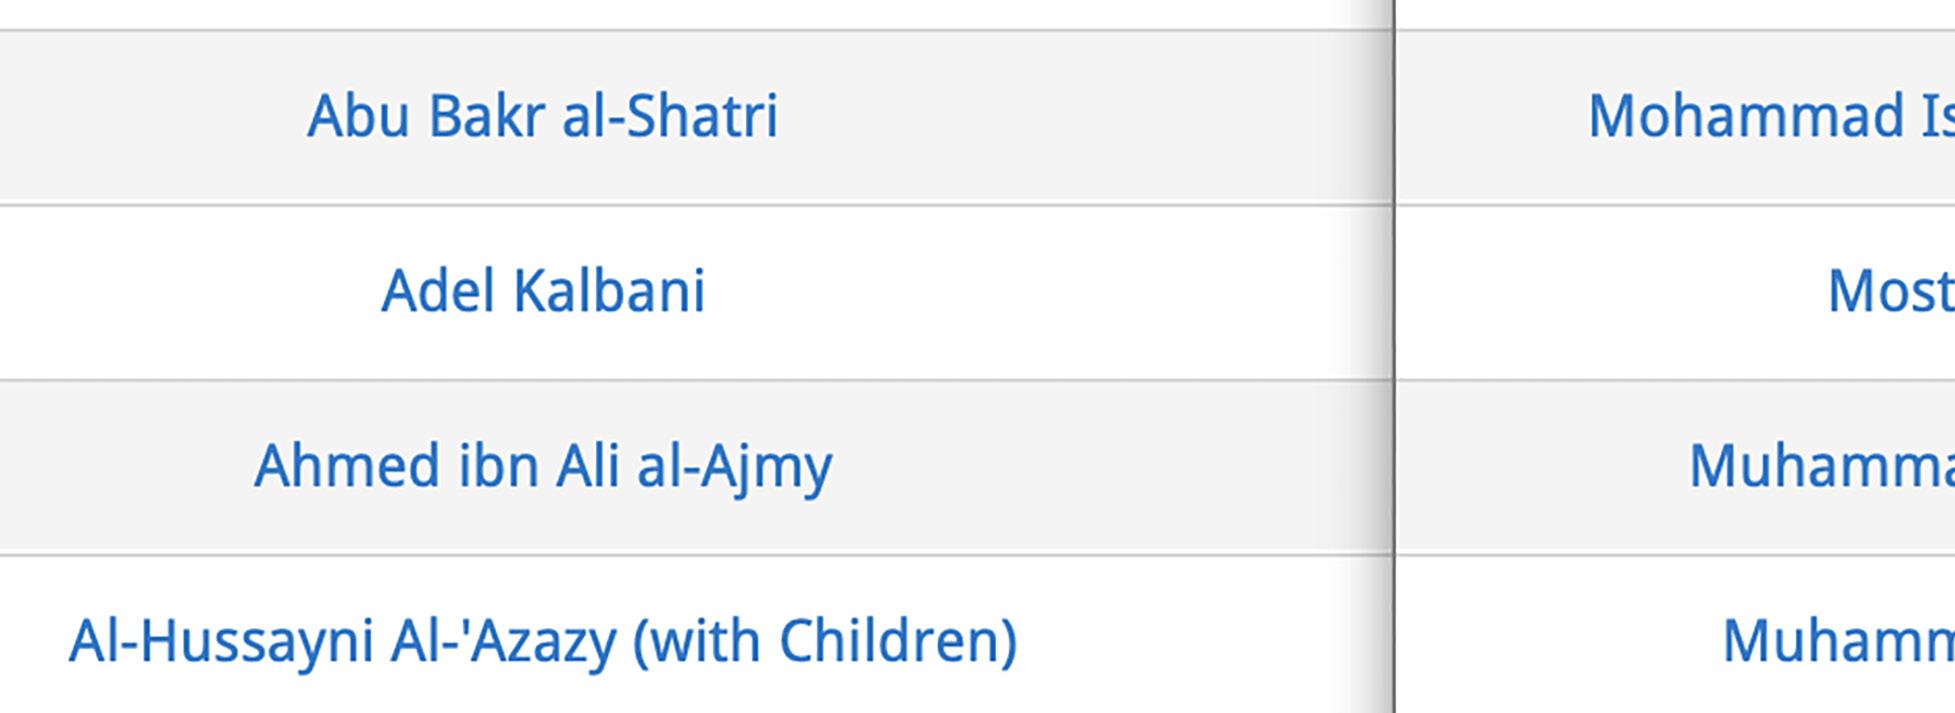Click blank area left of Mohammad Is... link

pos(1490,118)
